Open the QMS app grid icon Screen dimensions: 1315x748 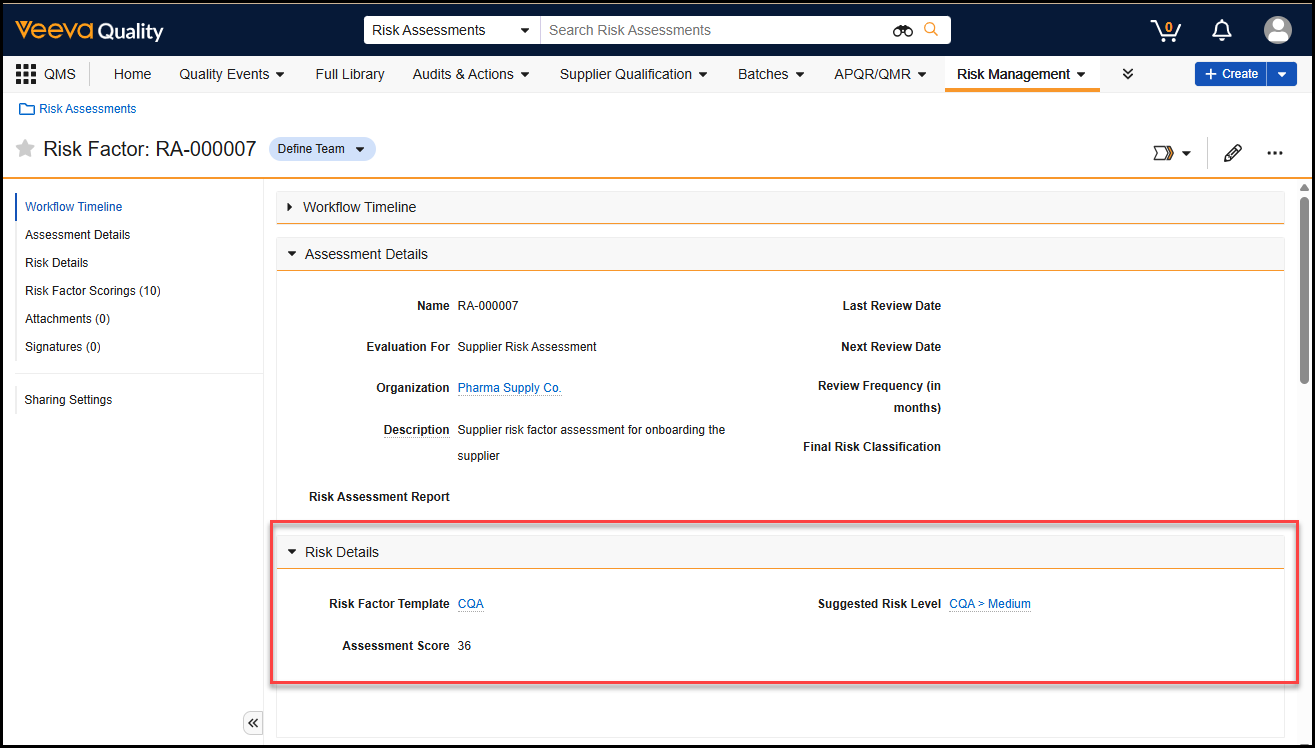pos(26,74)
